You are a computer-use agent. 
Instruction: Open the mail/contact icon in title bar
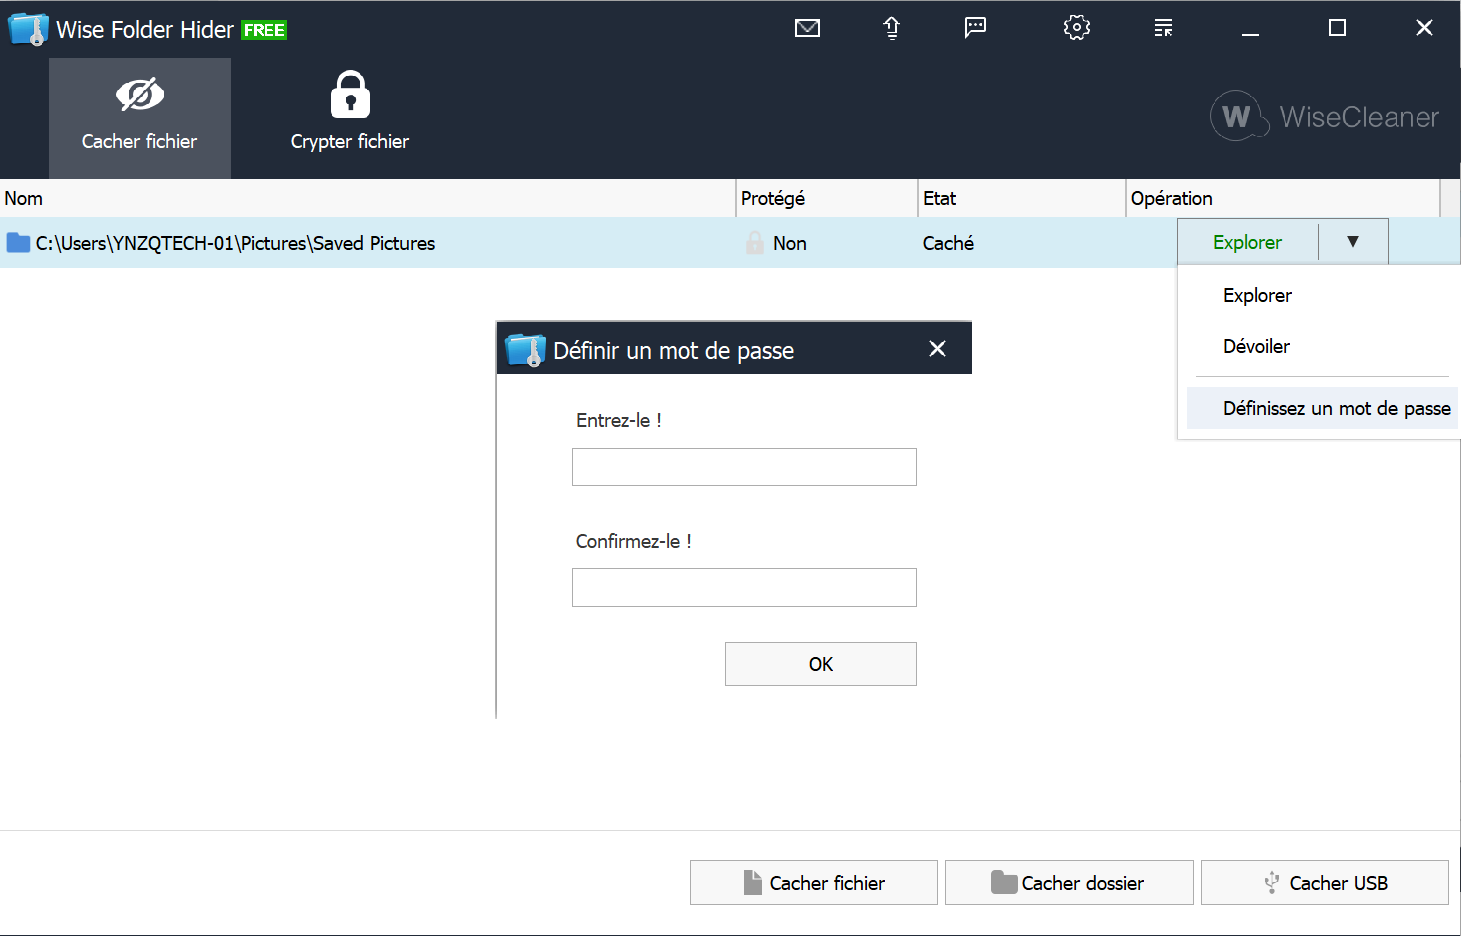coord(807,28)
